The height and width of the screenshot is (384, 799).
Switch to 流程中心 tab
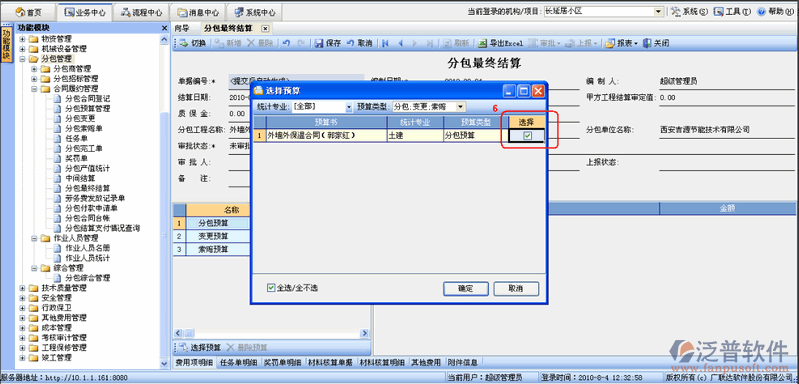point(142,12)
